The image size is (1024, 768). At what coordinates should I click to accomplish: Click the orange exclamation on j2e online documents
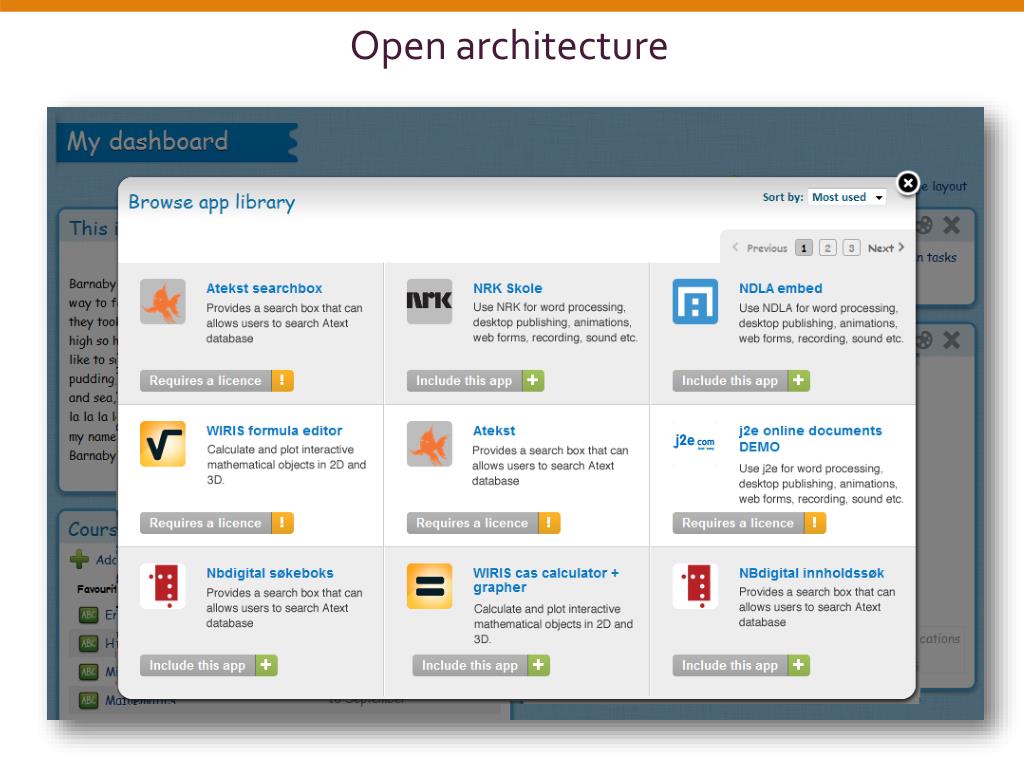[x=815, y=523]
